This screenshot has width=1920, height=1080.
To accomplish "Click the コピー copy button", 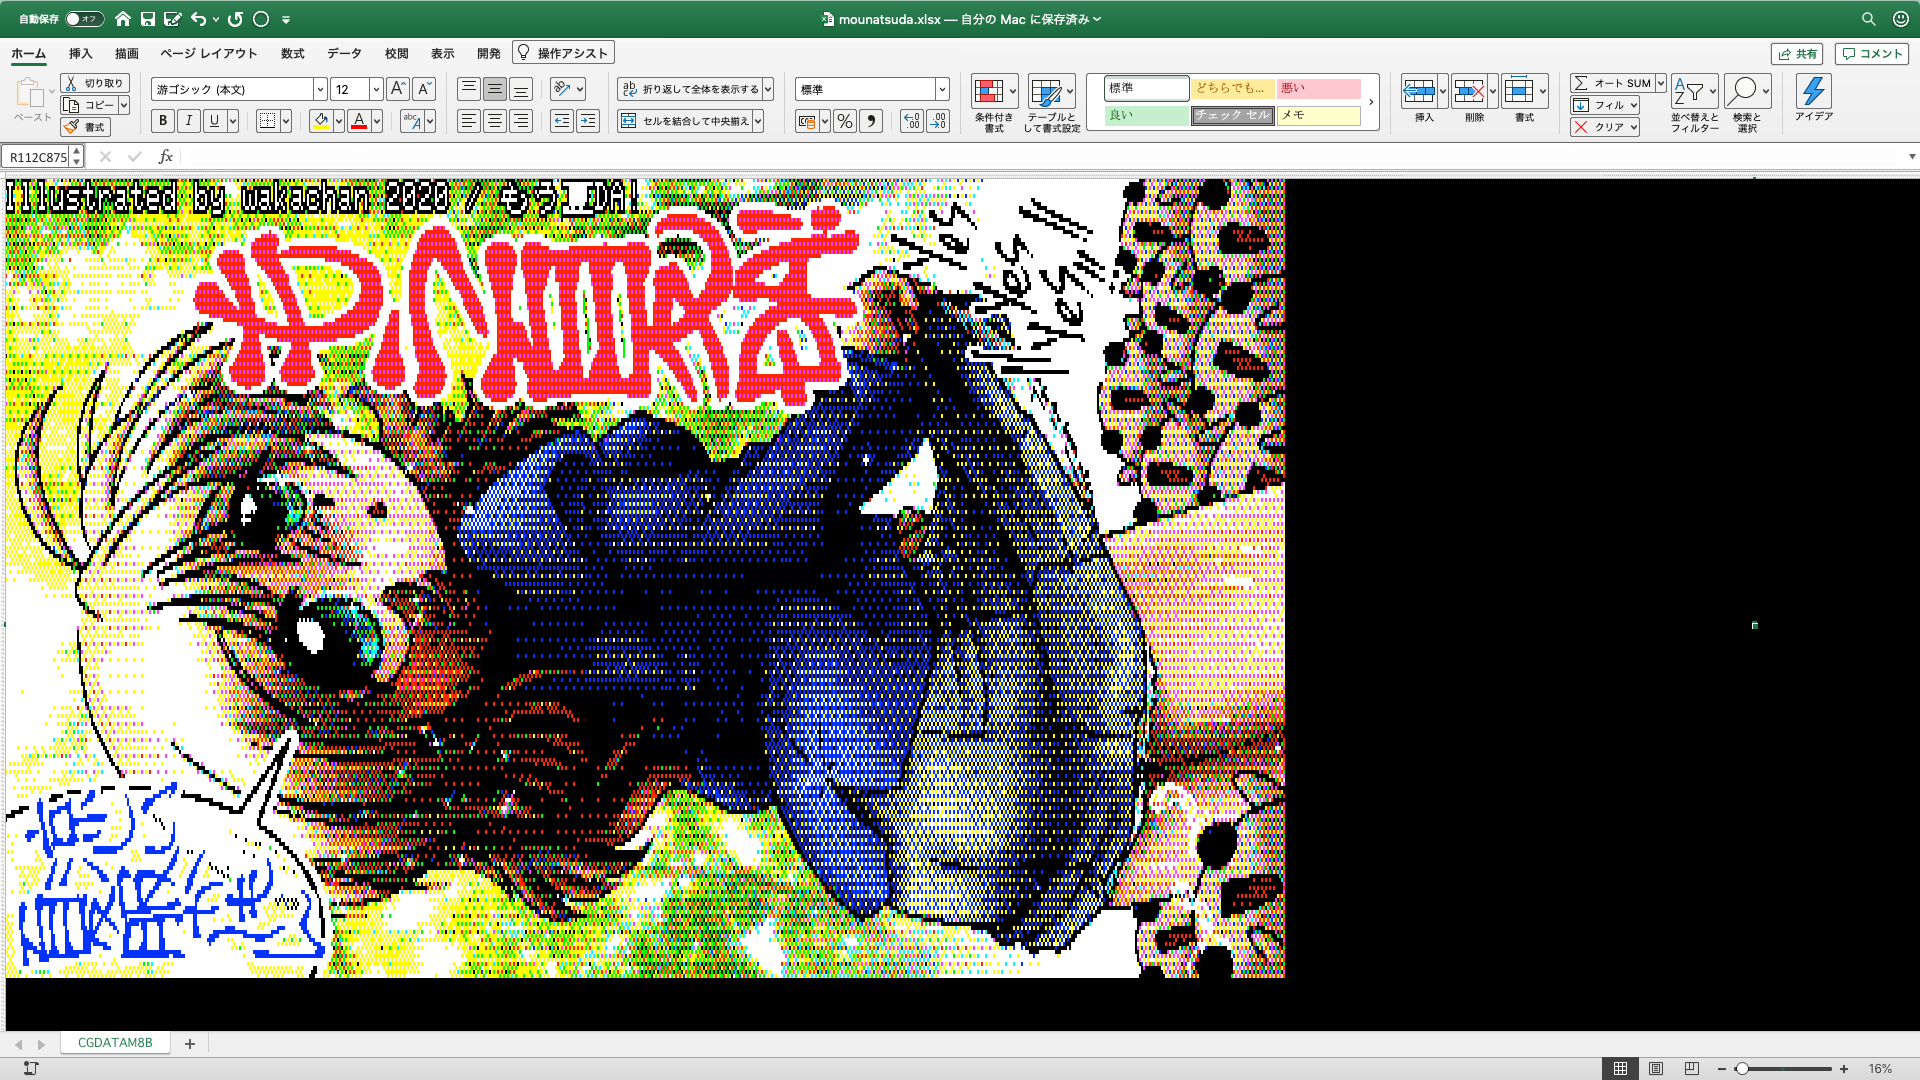I will 89,105.
